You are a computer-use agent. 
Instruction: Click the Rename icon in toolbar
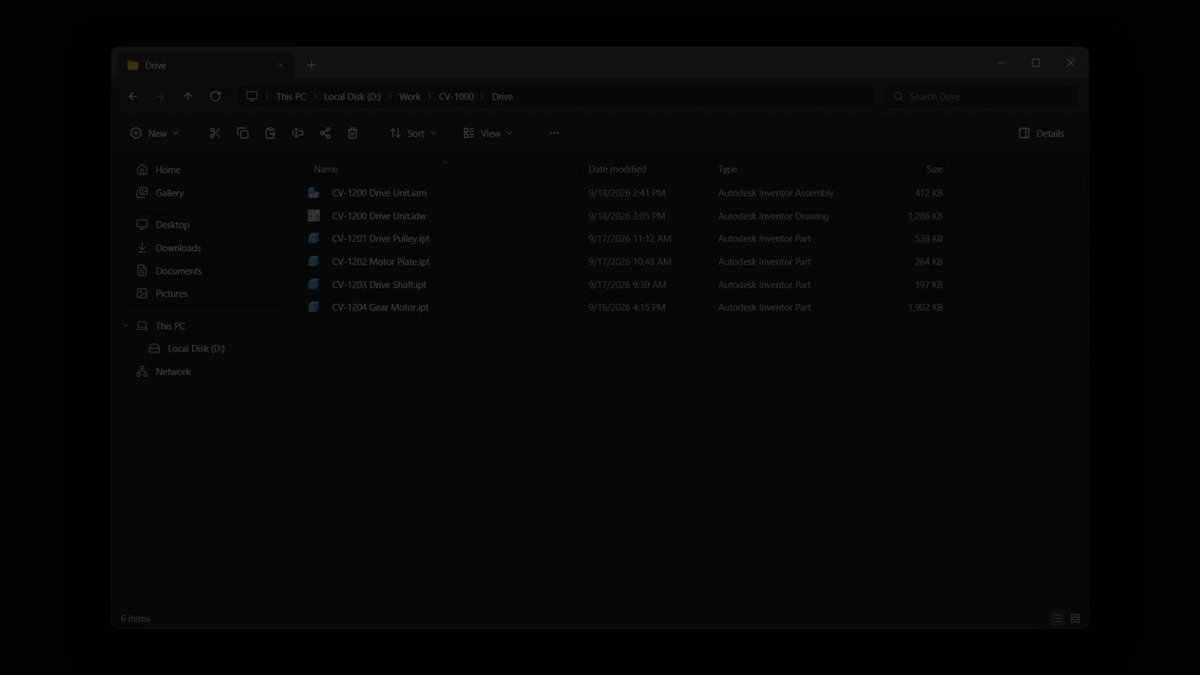click(297, 133)
